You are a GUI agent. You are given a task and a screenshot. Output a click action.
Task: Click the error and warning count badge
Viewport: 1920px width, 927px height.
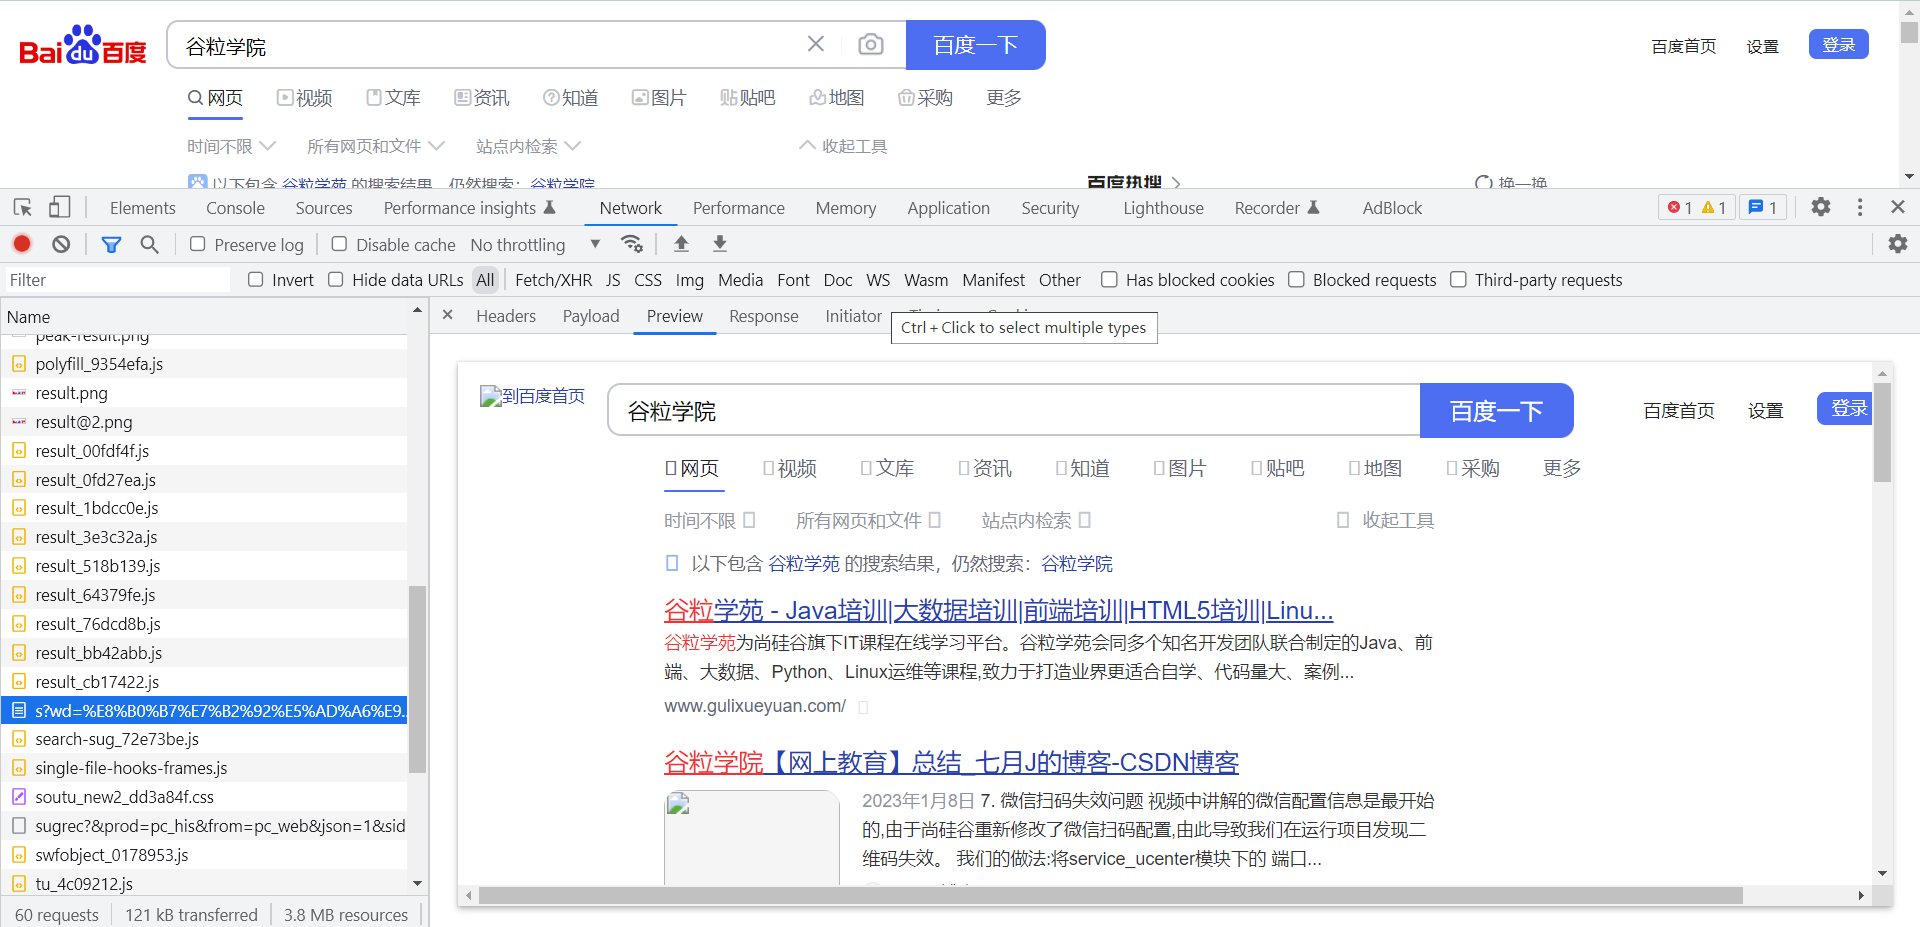click(x=1697, y=207)
